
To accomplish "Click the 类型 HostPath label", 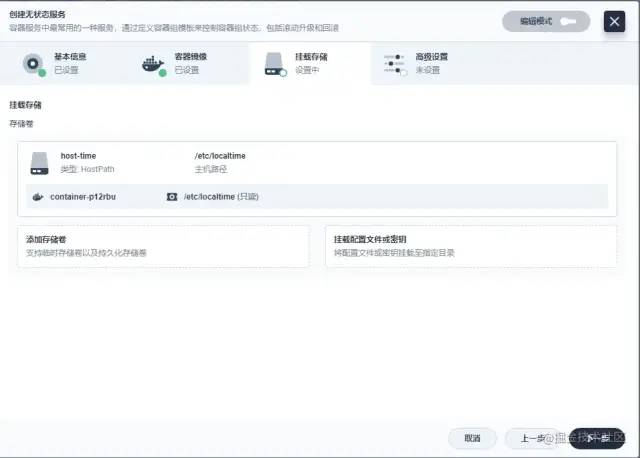I will [87, 169].
